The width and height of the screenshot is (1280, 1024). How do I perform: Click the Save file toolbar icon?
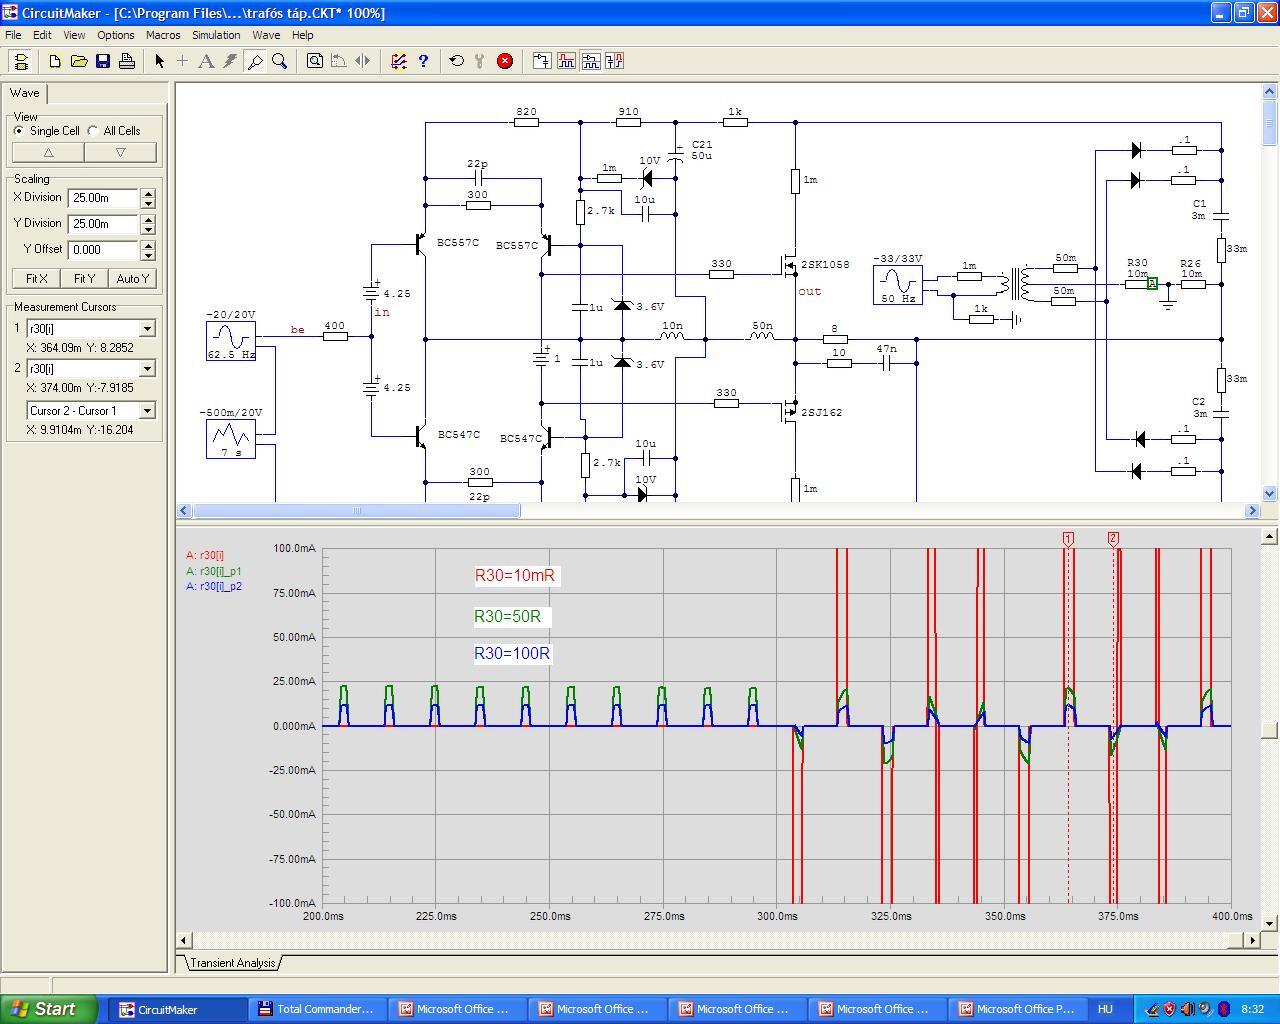(x=103, y=61)
